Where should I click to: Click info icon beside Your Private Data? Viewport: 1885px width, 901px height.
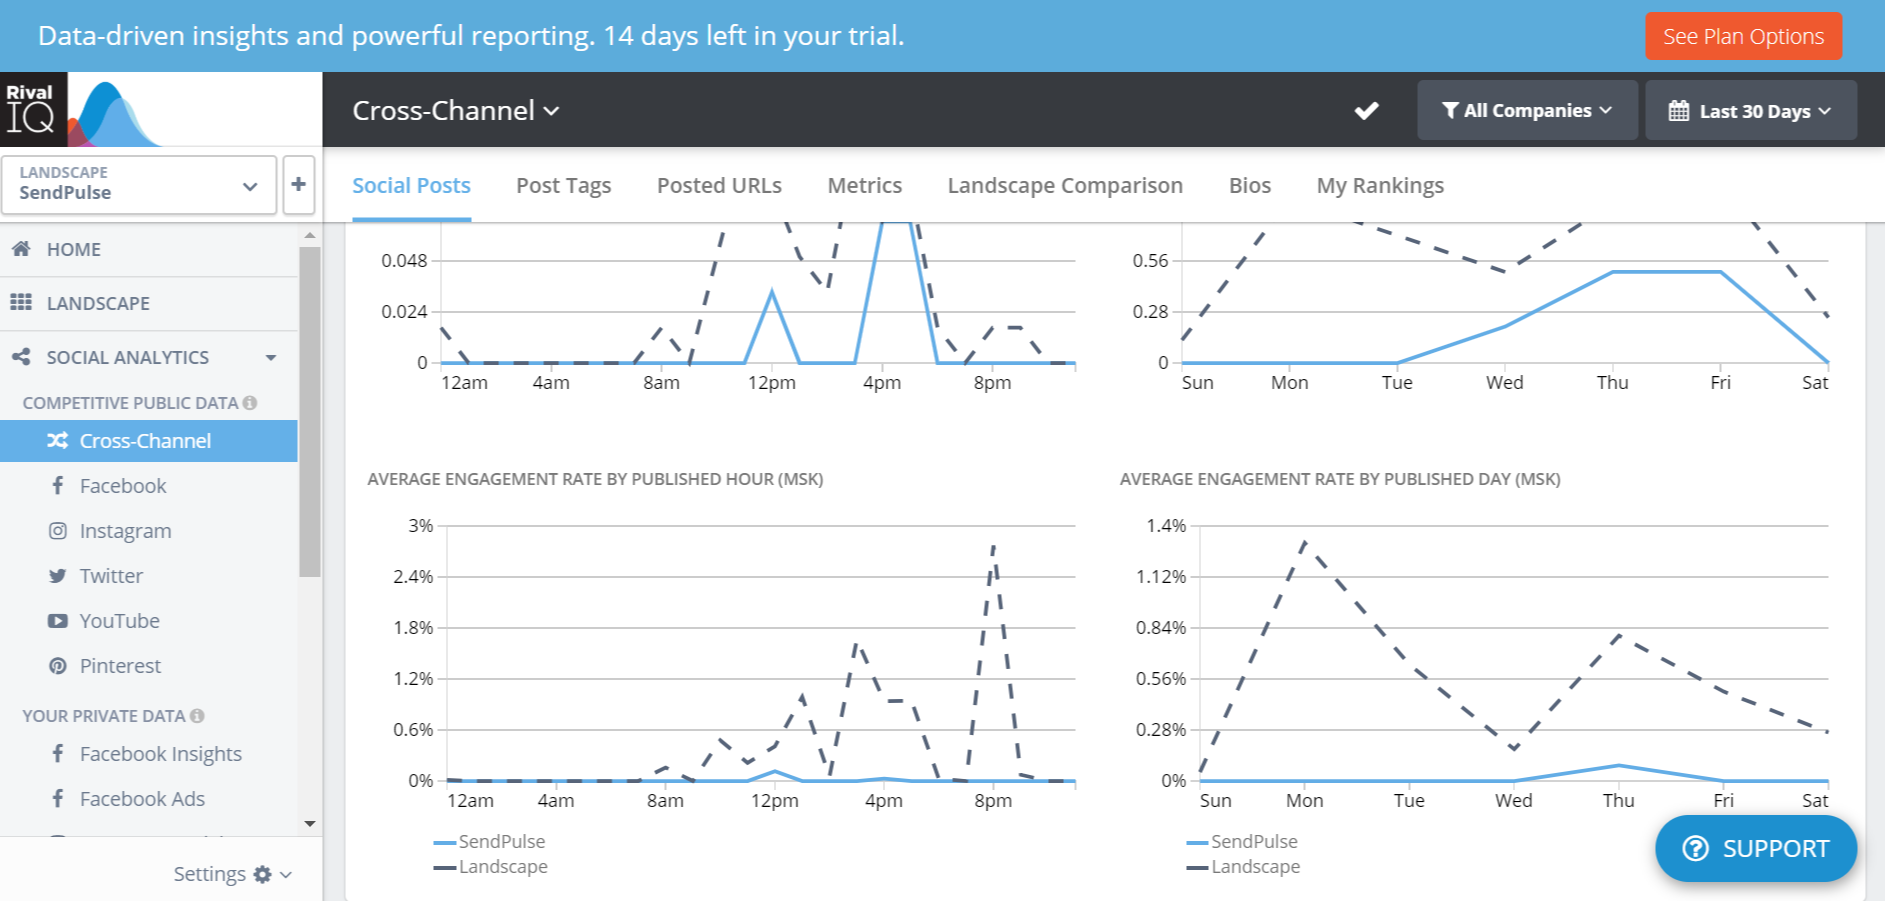[x=197, y=716]
